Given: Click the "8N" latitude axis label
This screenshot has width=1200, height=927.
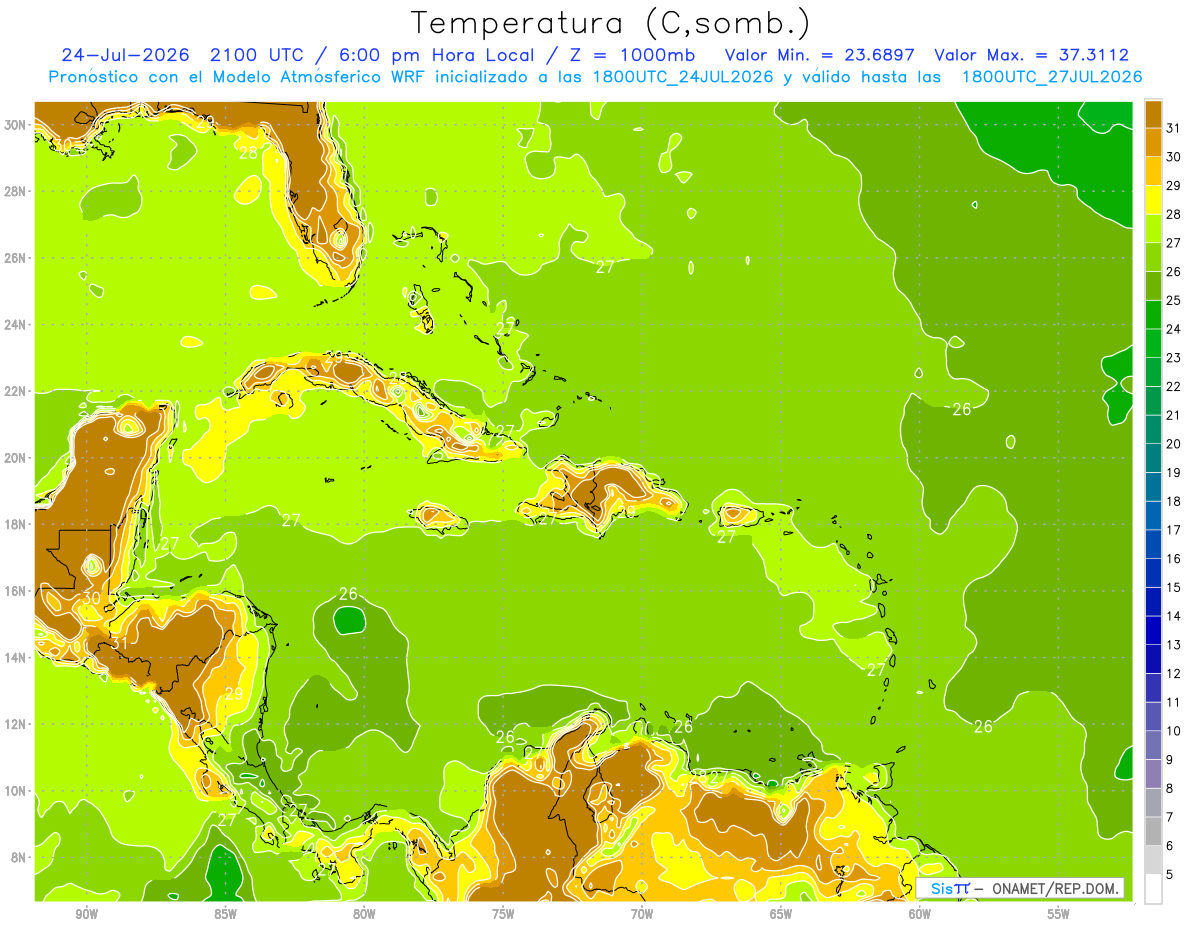Looking at the screenshot, I should coord(19,857).
